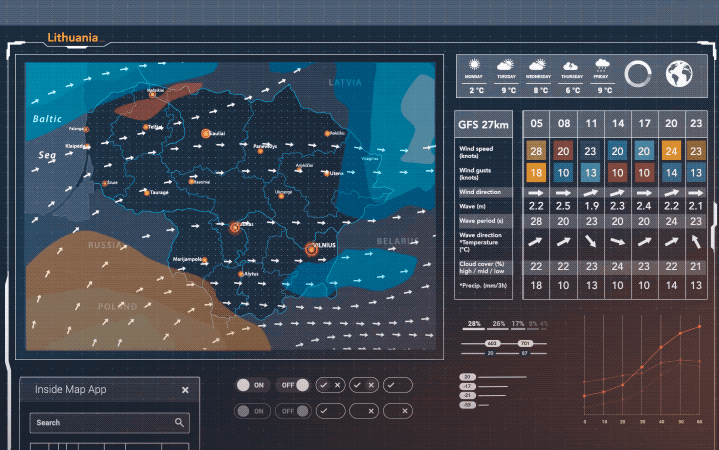Image resolution: width=719 pixels, height=450 pixels.
Task: Click the slider handle labeled 701
Action: (525, 343)
